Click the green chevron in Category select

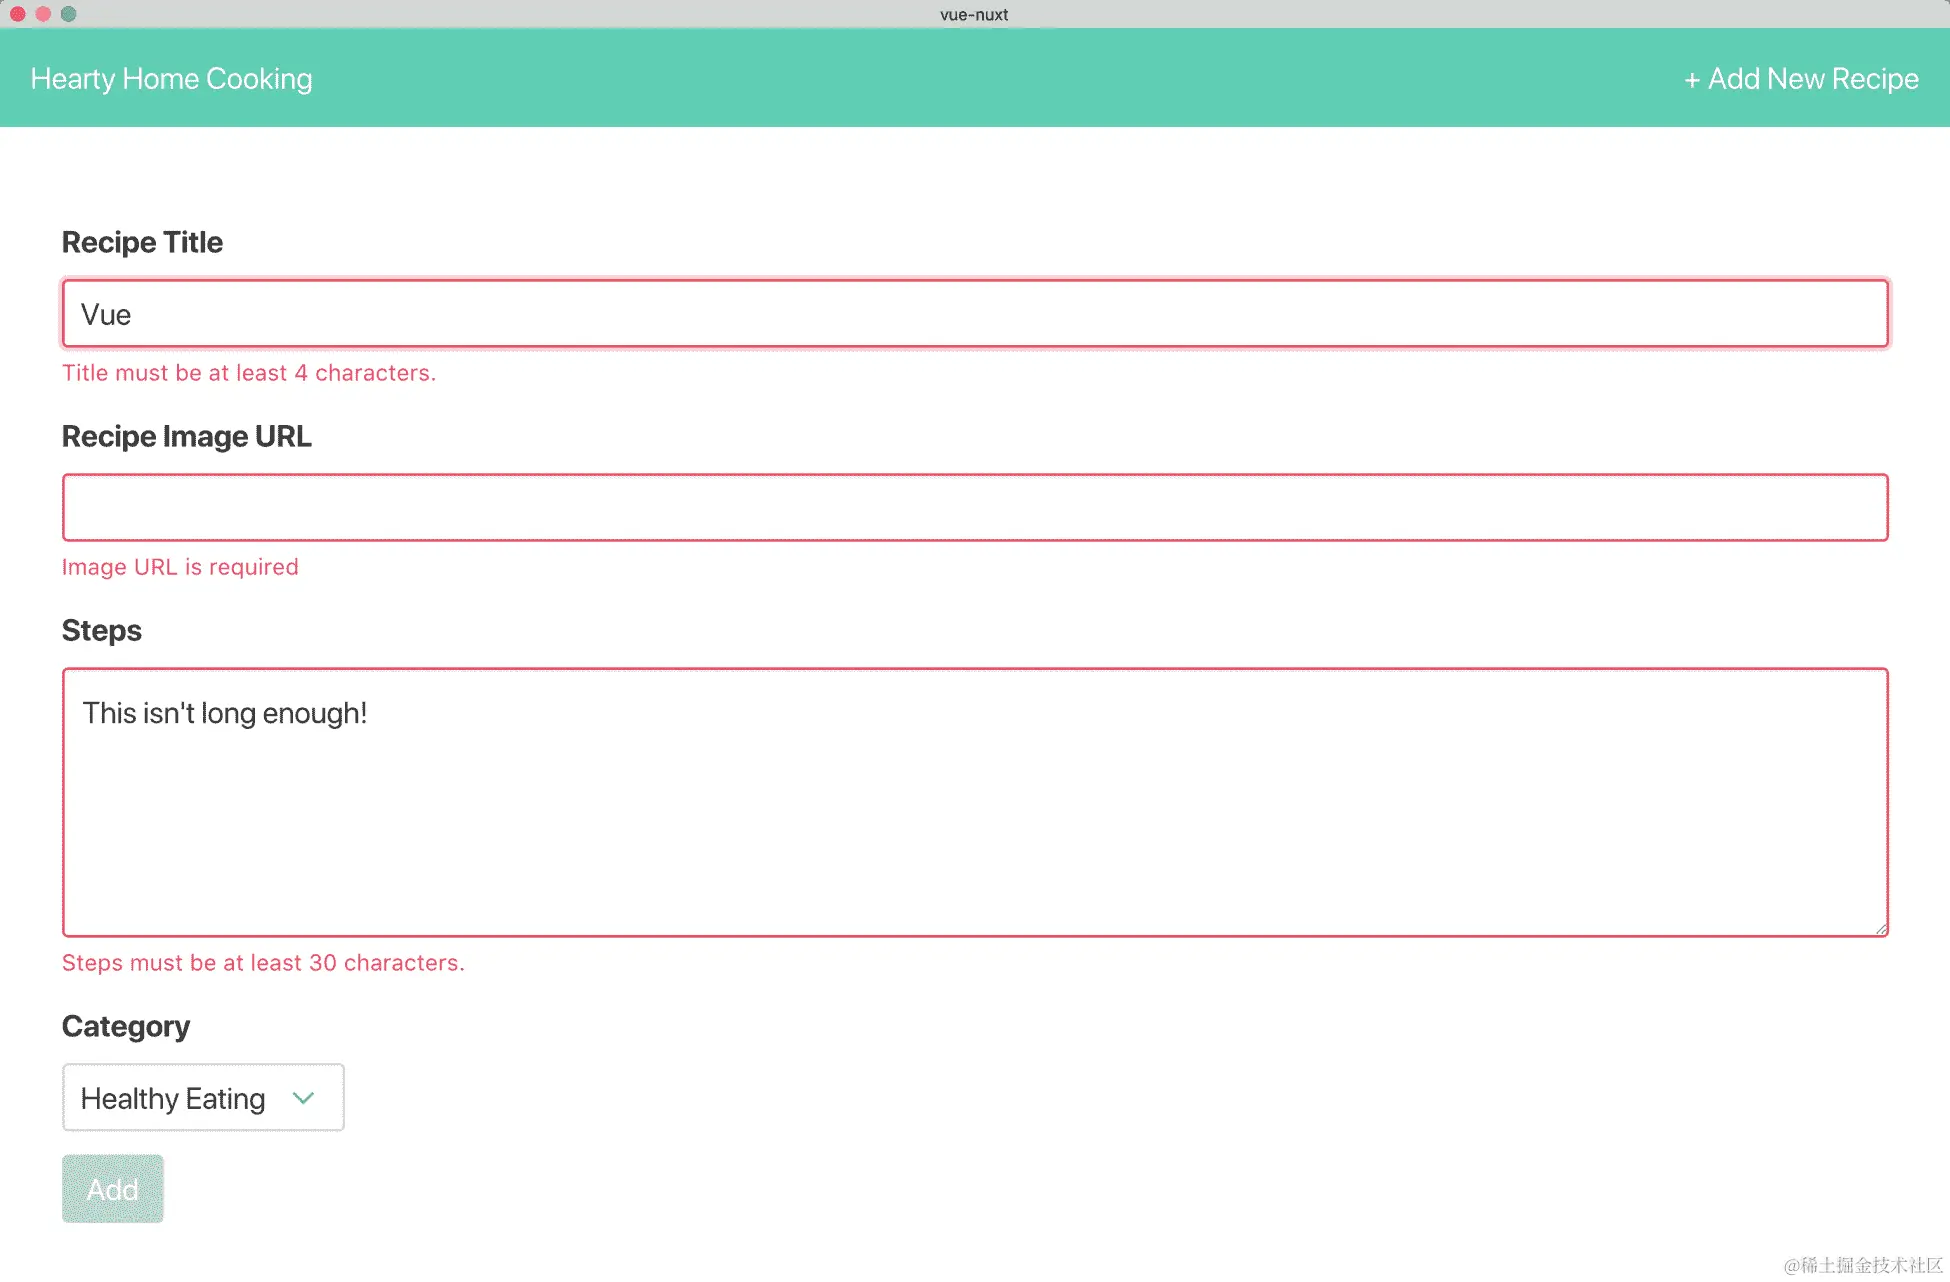(304, 1098)
